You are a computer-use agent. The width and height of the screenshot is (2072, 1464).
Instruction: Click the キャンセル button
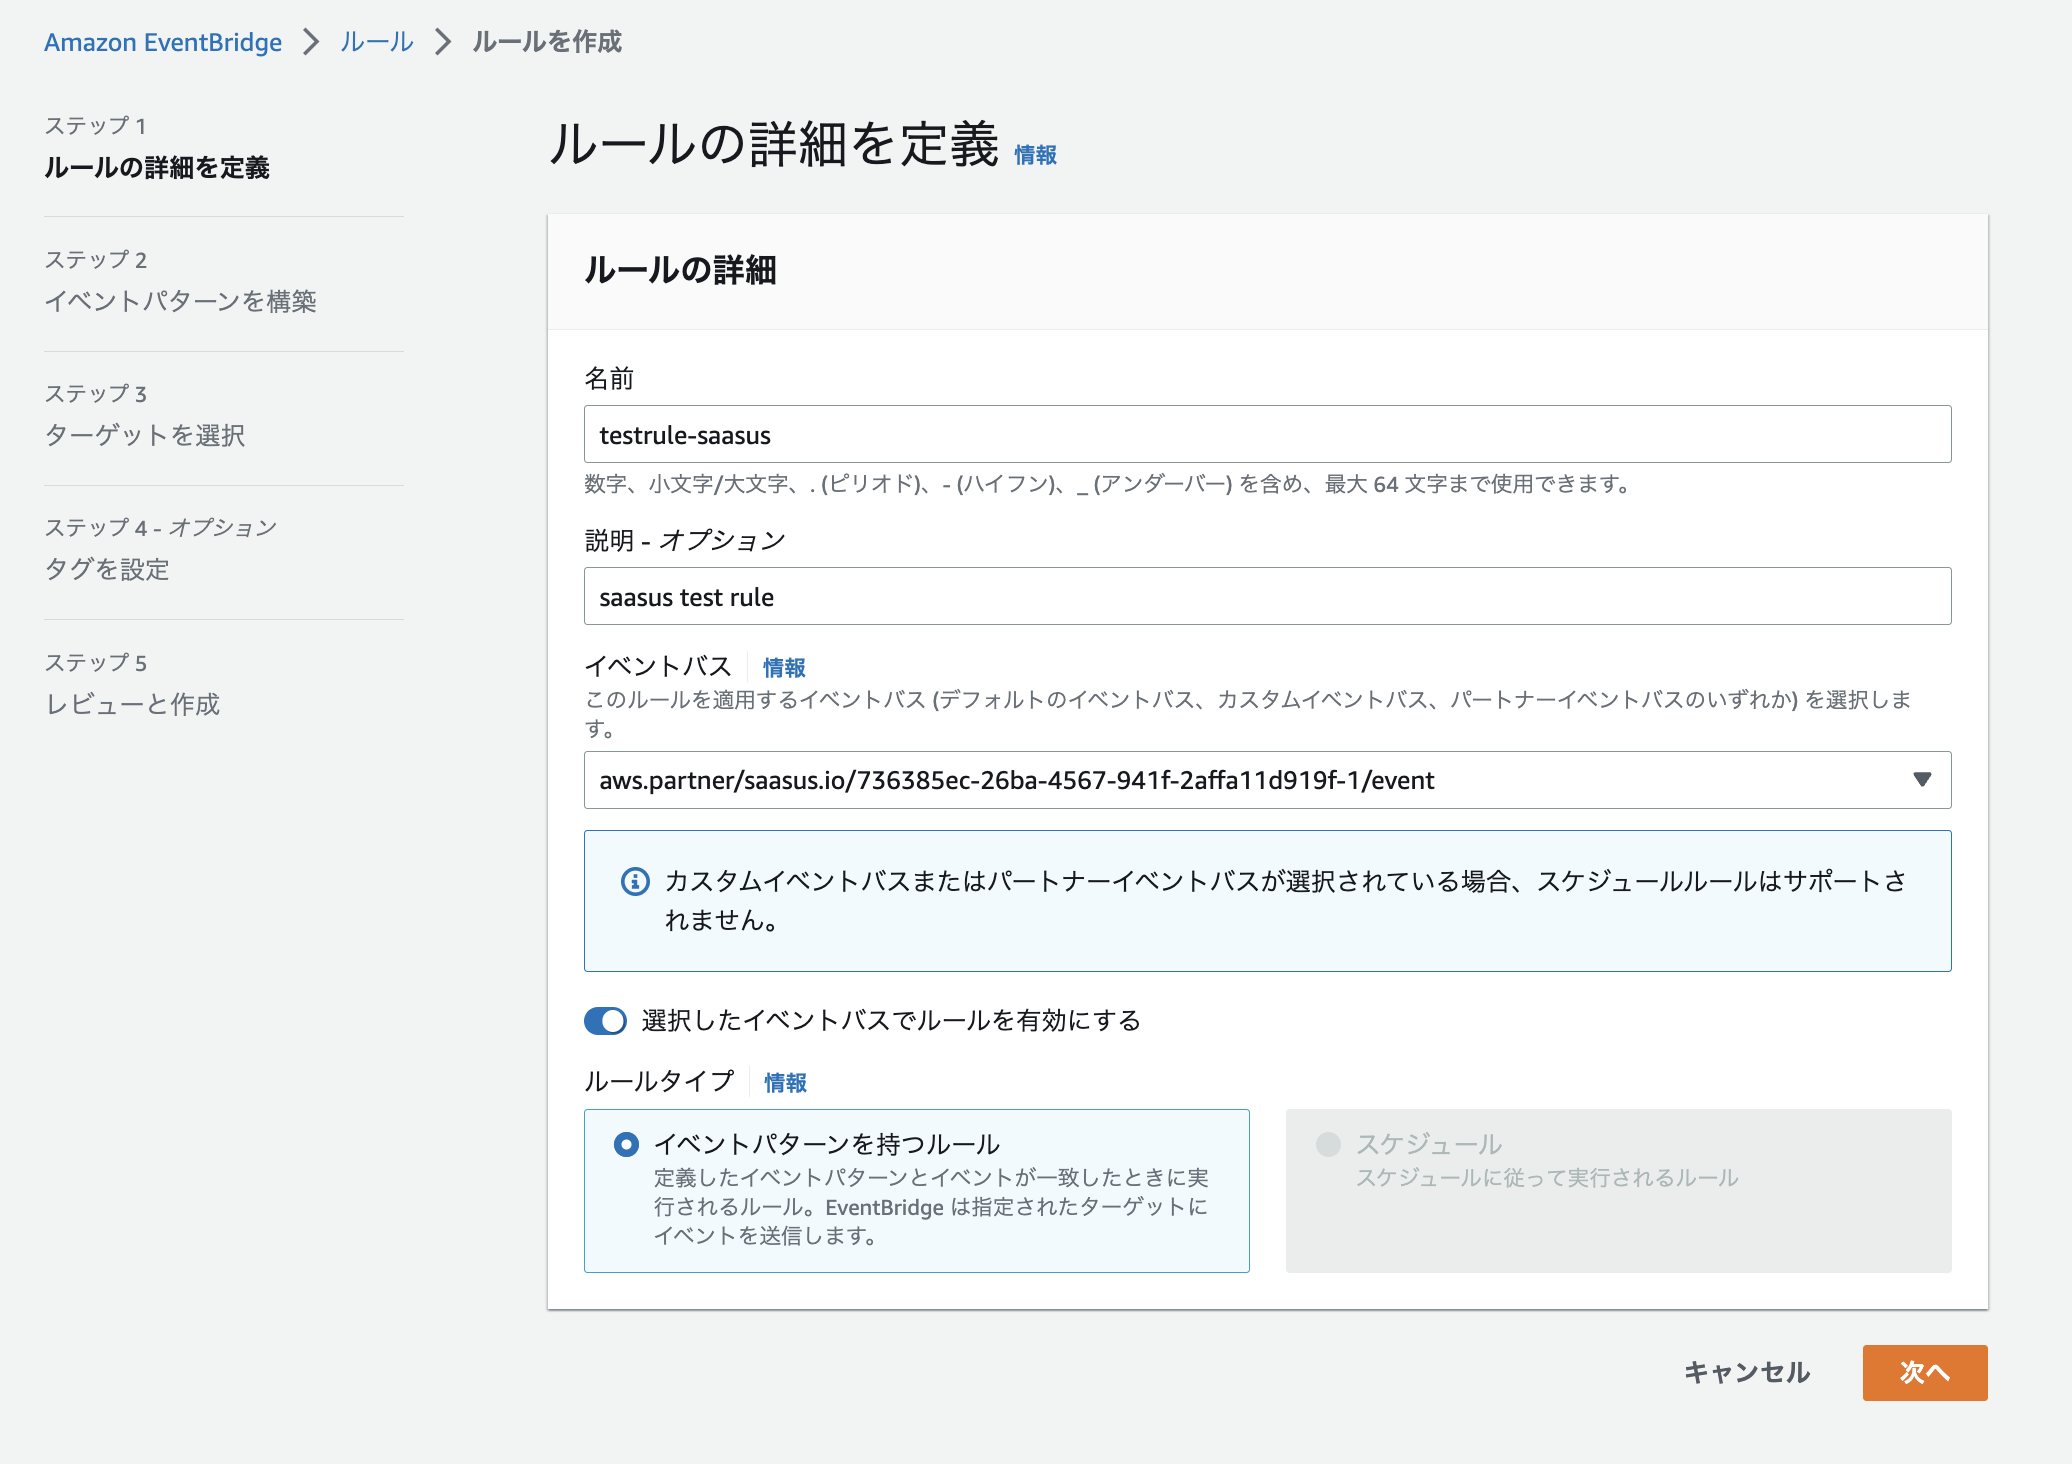tap(1746, 1372)
